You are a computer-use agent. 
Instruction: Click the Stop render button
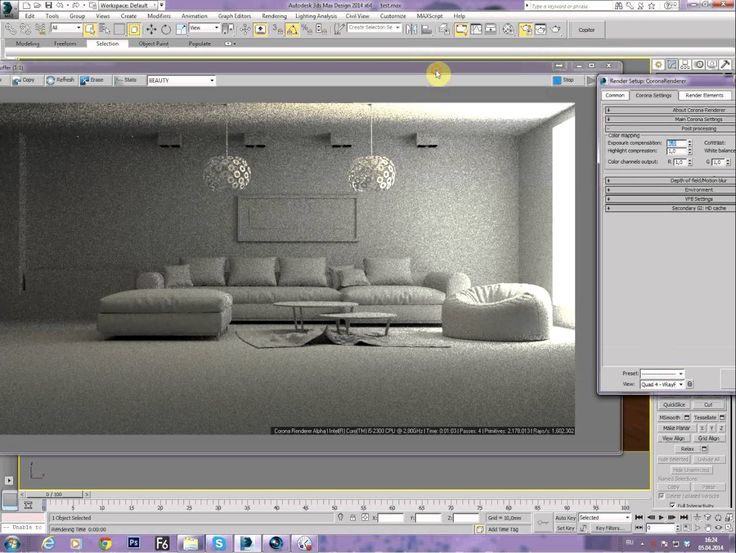563,80
